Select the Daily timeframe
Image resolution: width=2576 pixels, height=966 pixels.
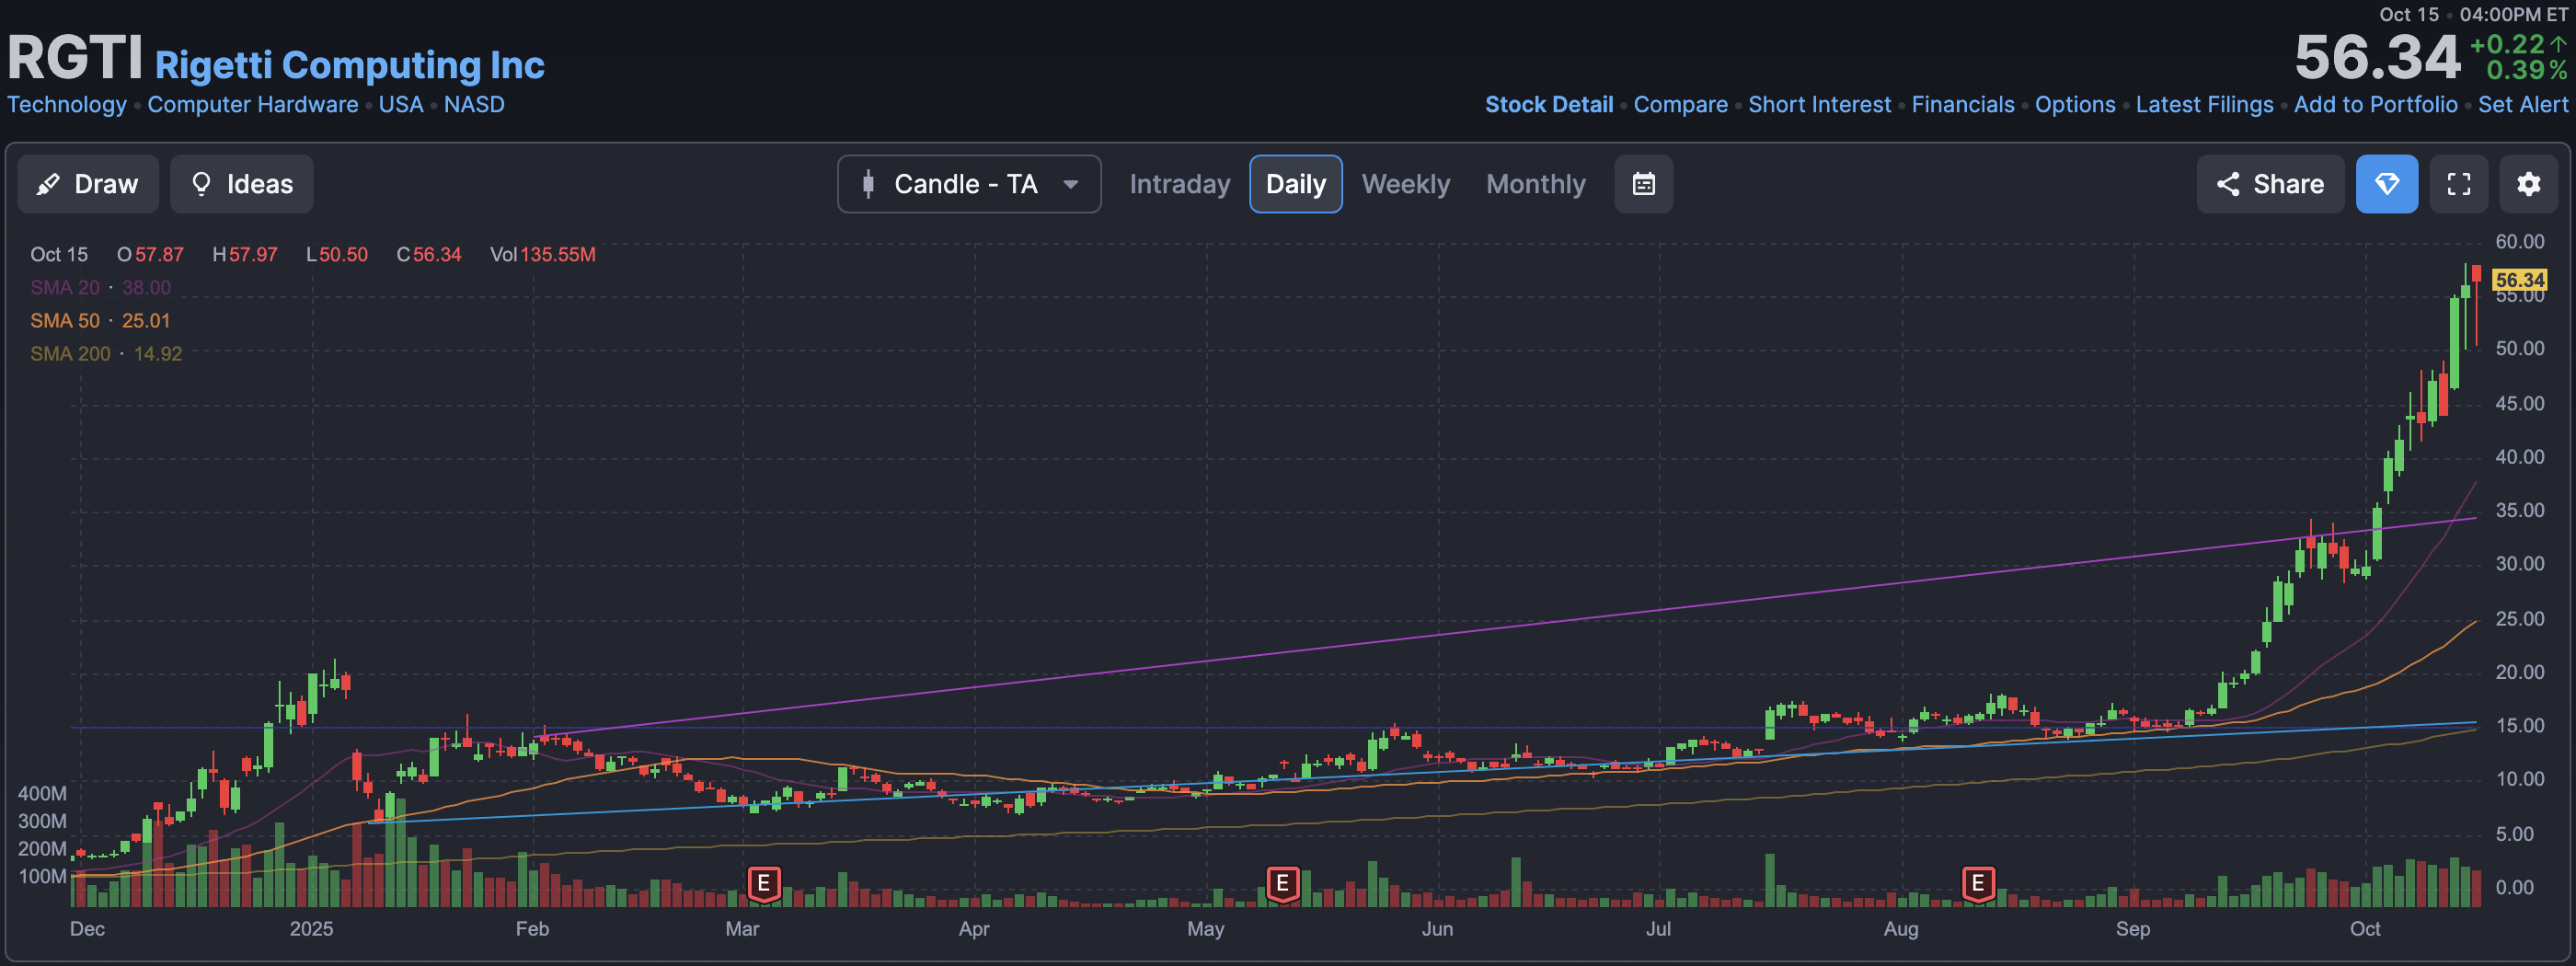click(1295, 184)
